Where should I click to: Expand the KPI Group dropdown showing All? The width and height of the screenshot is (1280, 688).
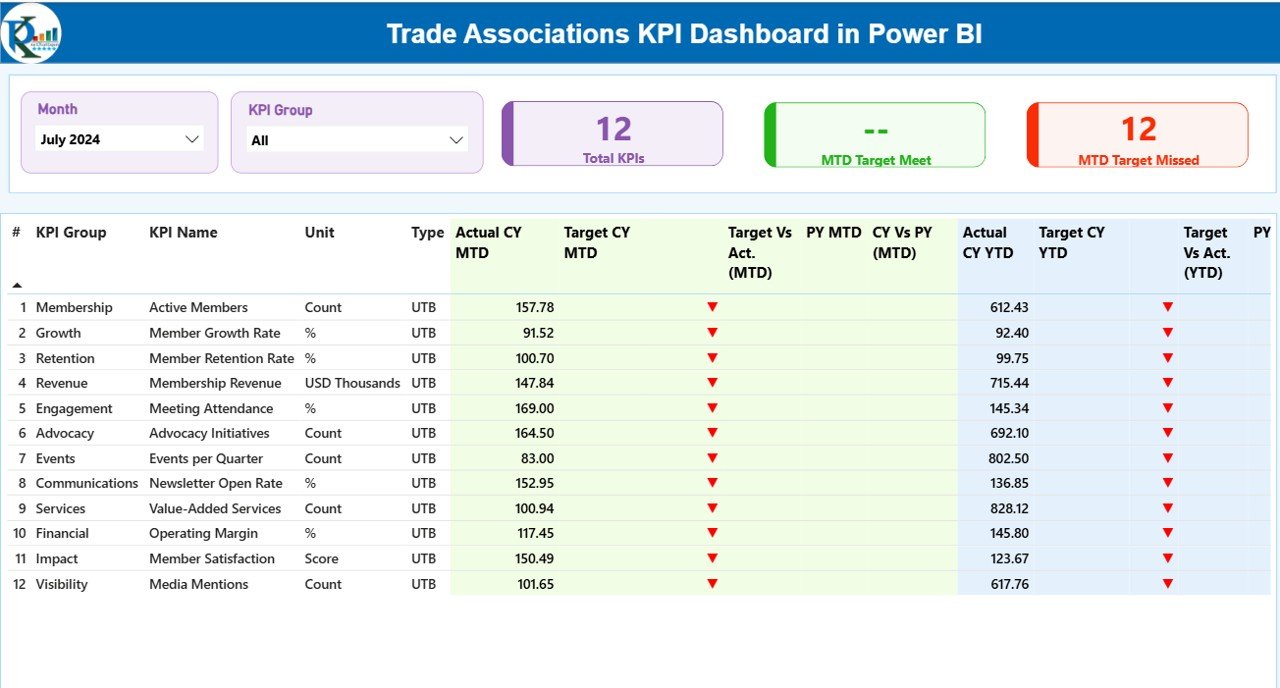coord(457,139)
